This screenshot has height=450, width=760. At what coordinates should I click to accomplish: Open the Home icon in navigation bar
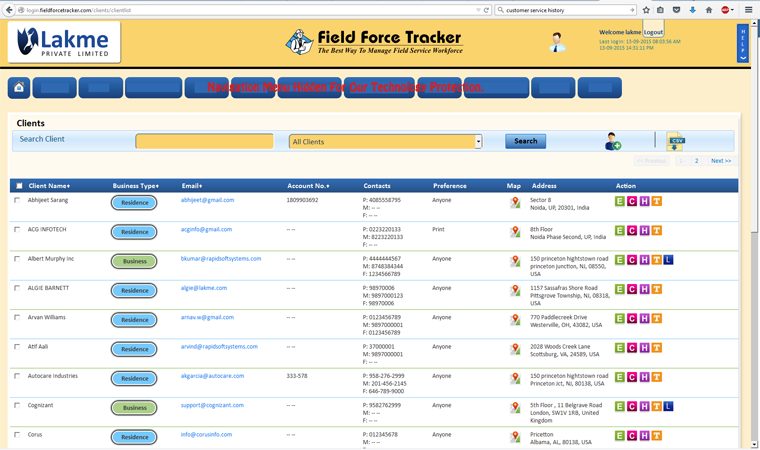click(x=19, y=88)
